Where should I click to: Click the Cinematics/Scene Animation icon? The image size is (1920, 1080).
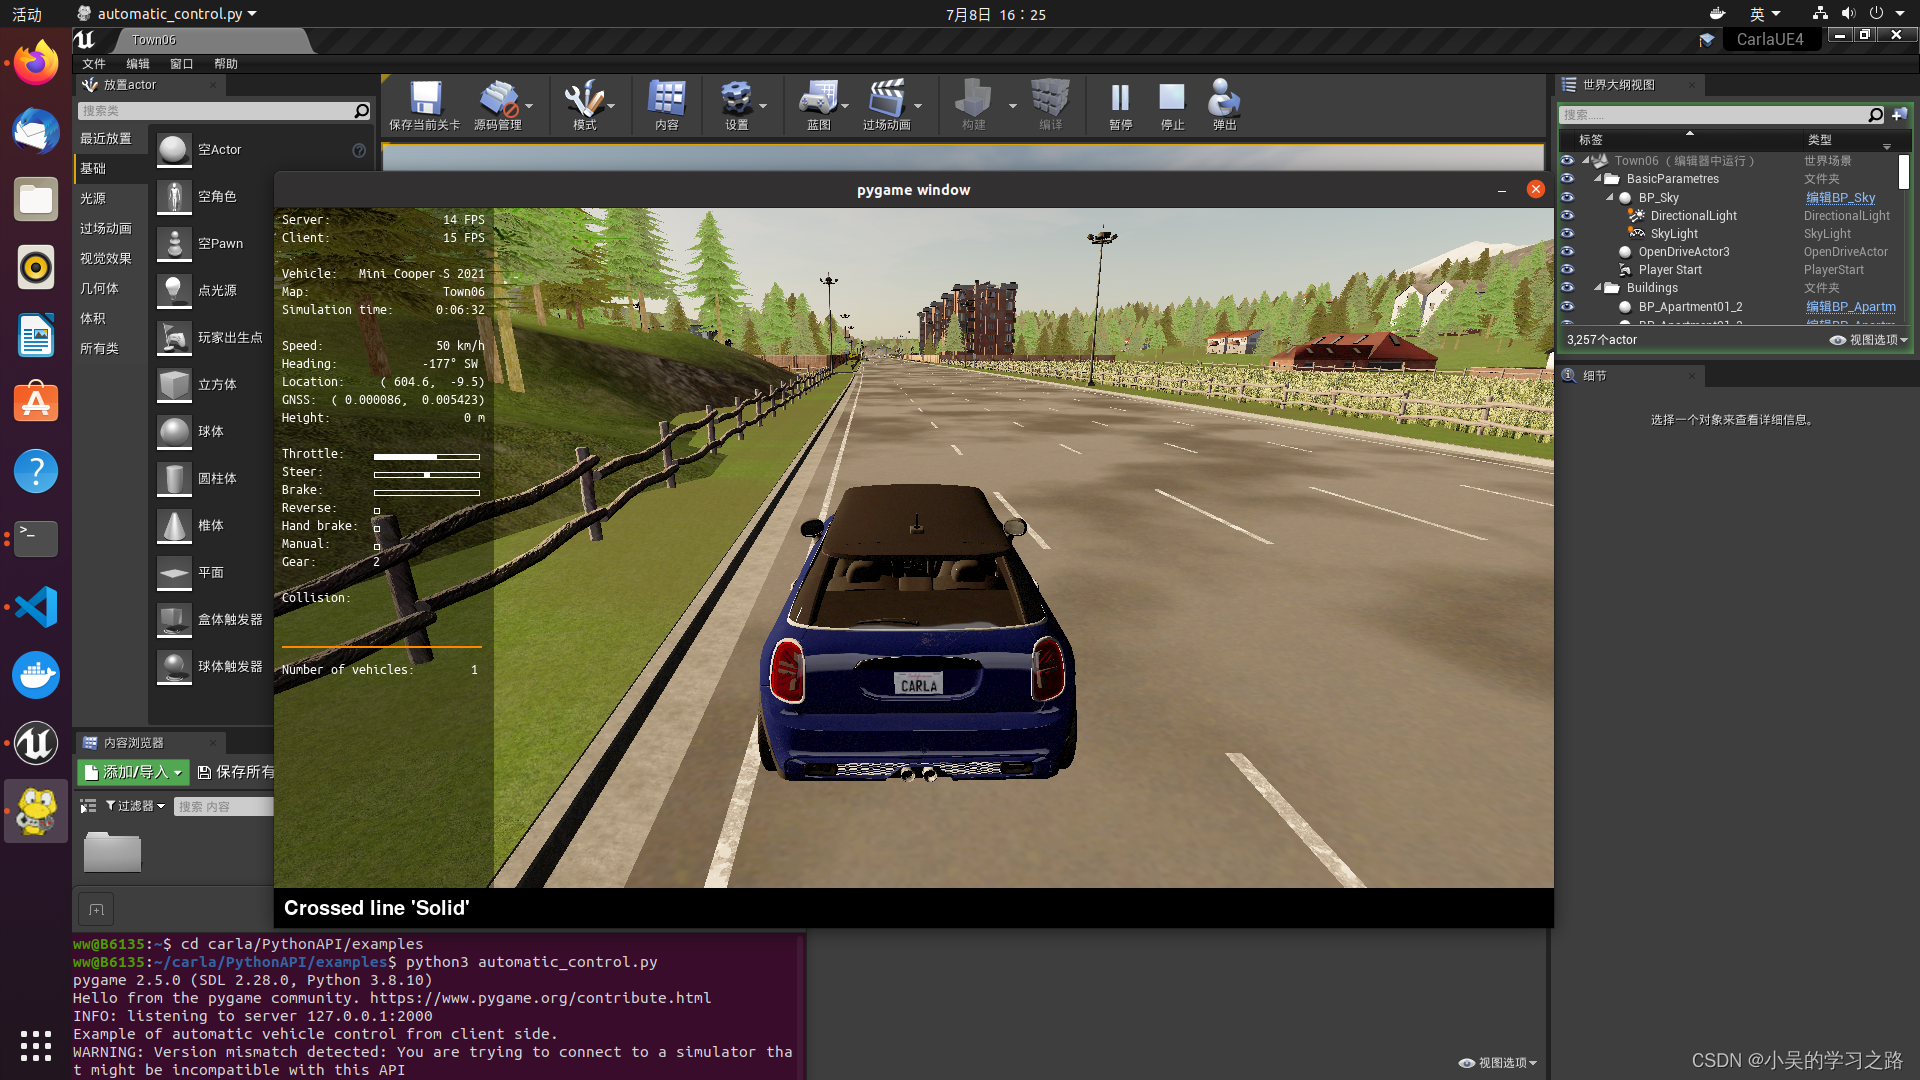click(x=886, y=103)
